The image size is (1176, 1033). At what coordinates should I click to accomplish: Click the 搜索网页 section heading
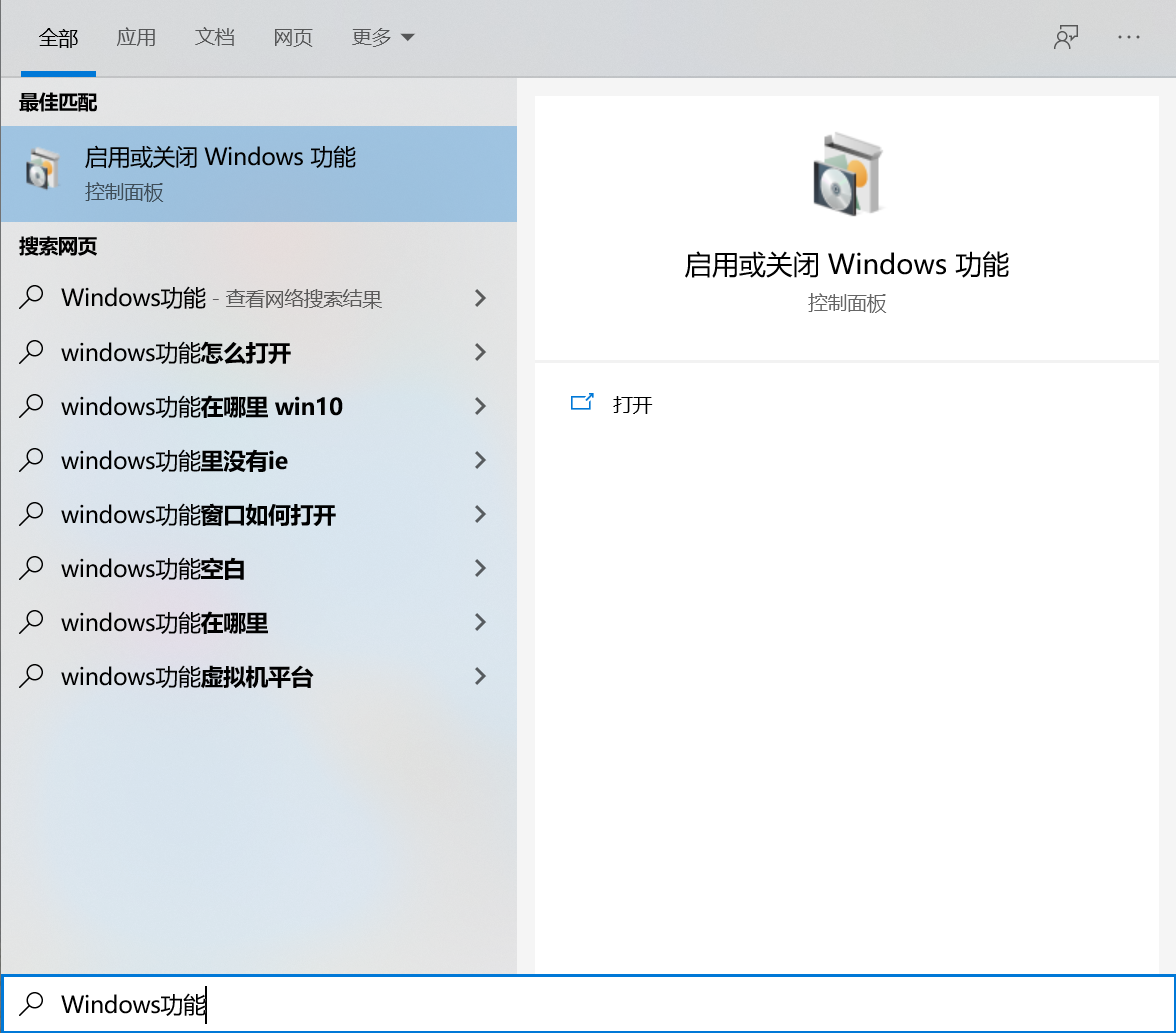click(58, 246)
